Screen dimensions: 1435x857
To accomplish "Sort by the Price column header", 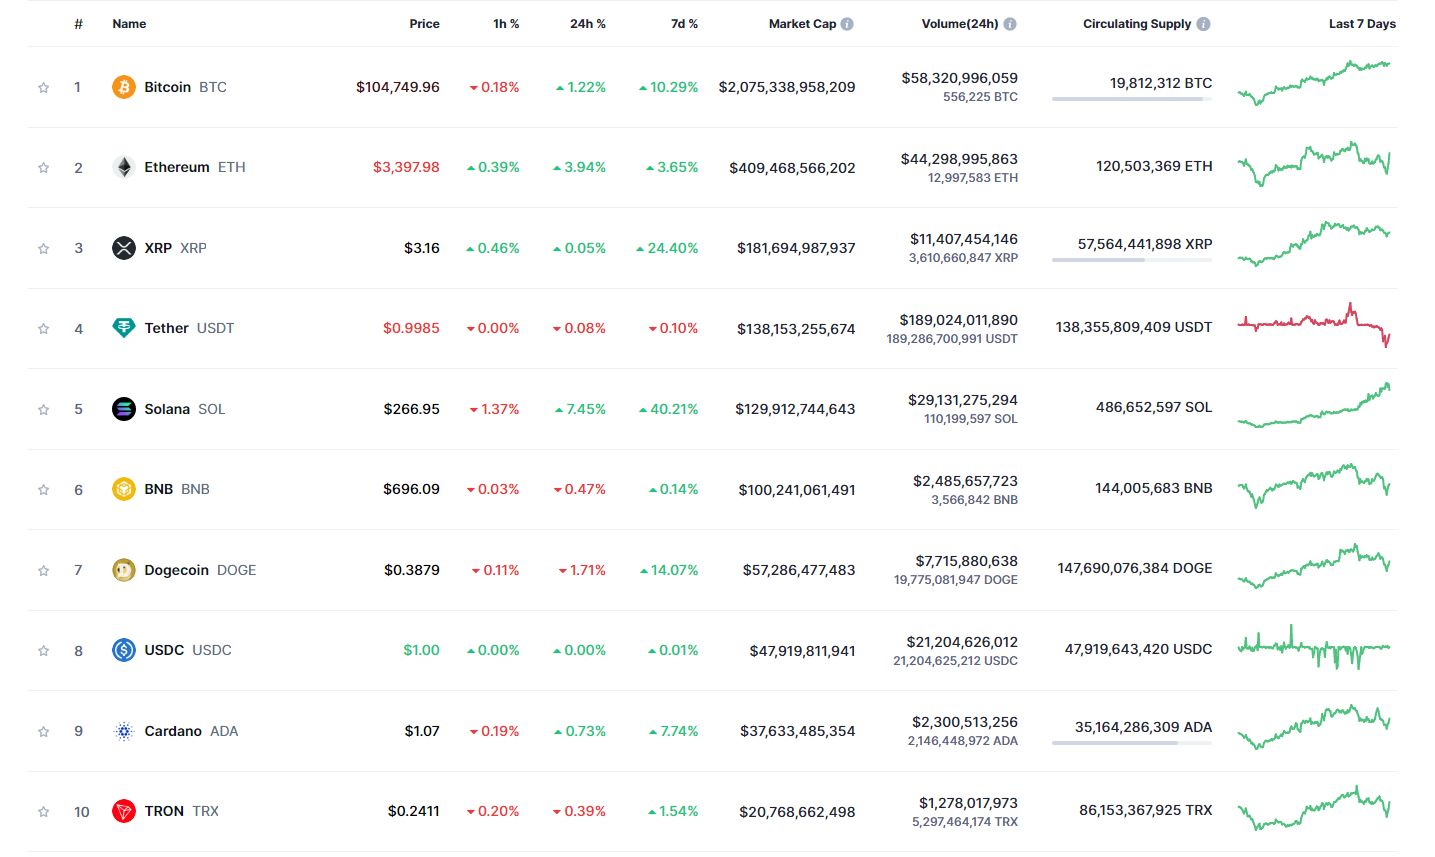I will pos(424,24).
